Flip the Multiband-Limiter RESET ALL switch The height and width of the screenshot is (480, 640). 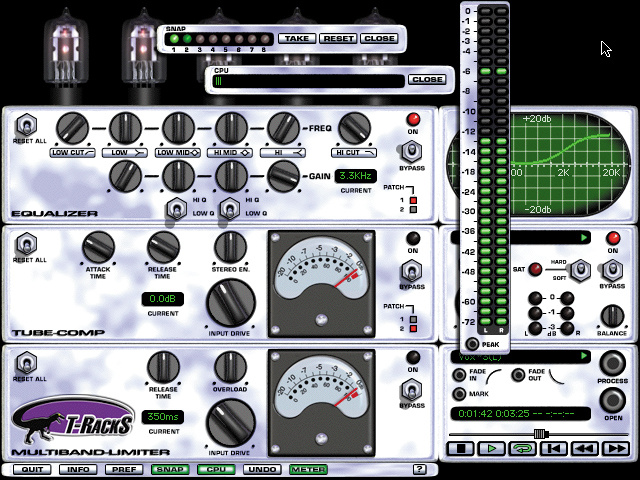point(27,363)
